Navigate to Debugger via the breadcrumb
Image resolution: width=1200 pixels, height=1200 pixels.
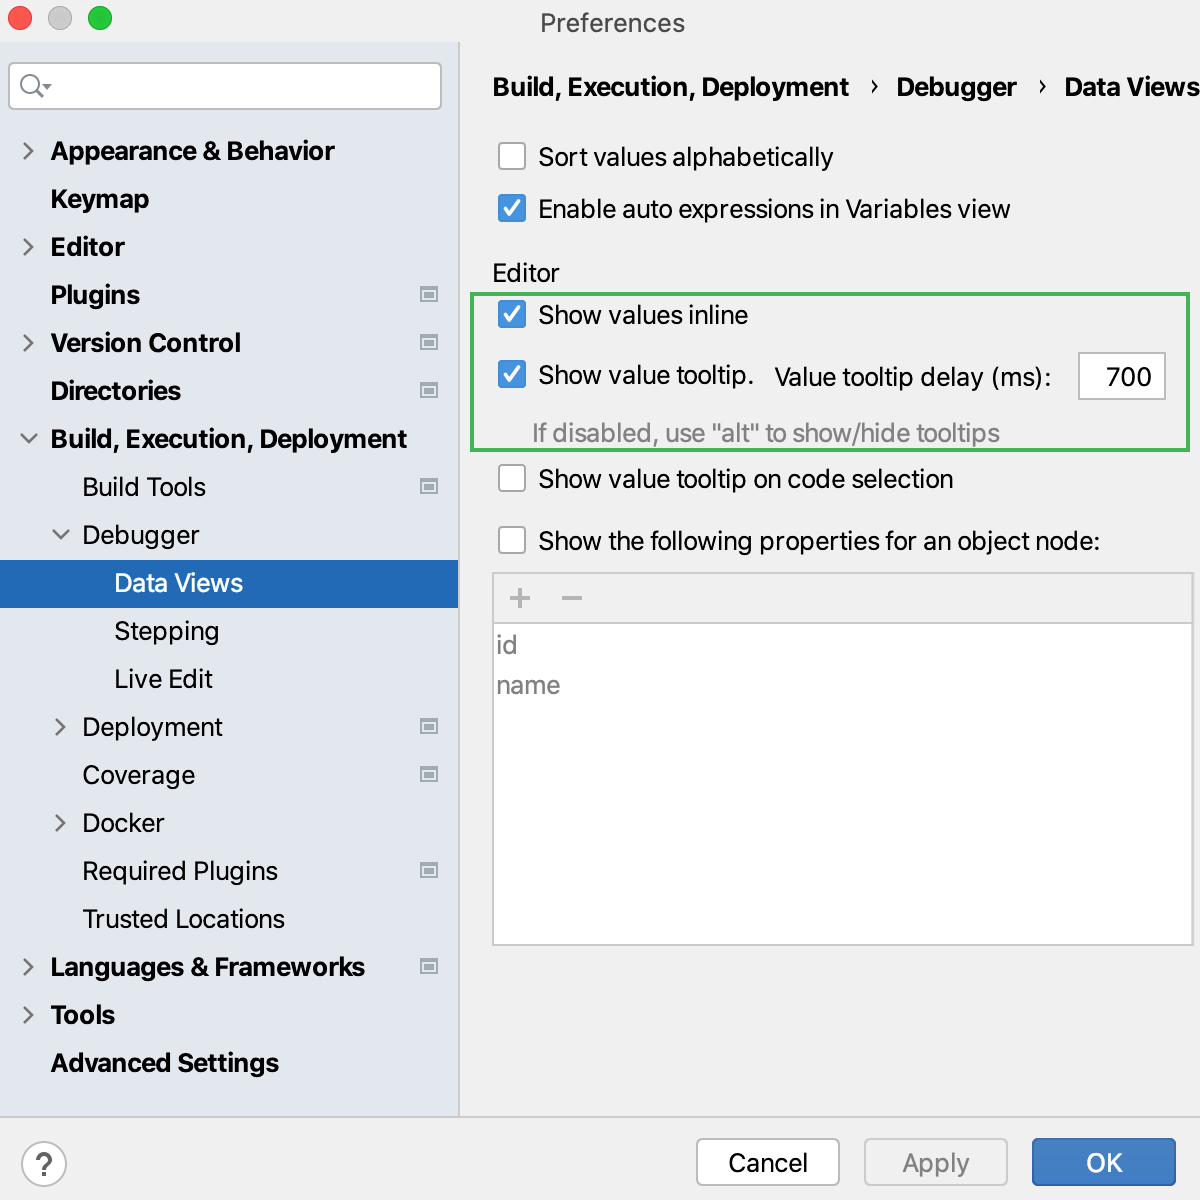pos(956,87)
